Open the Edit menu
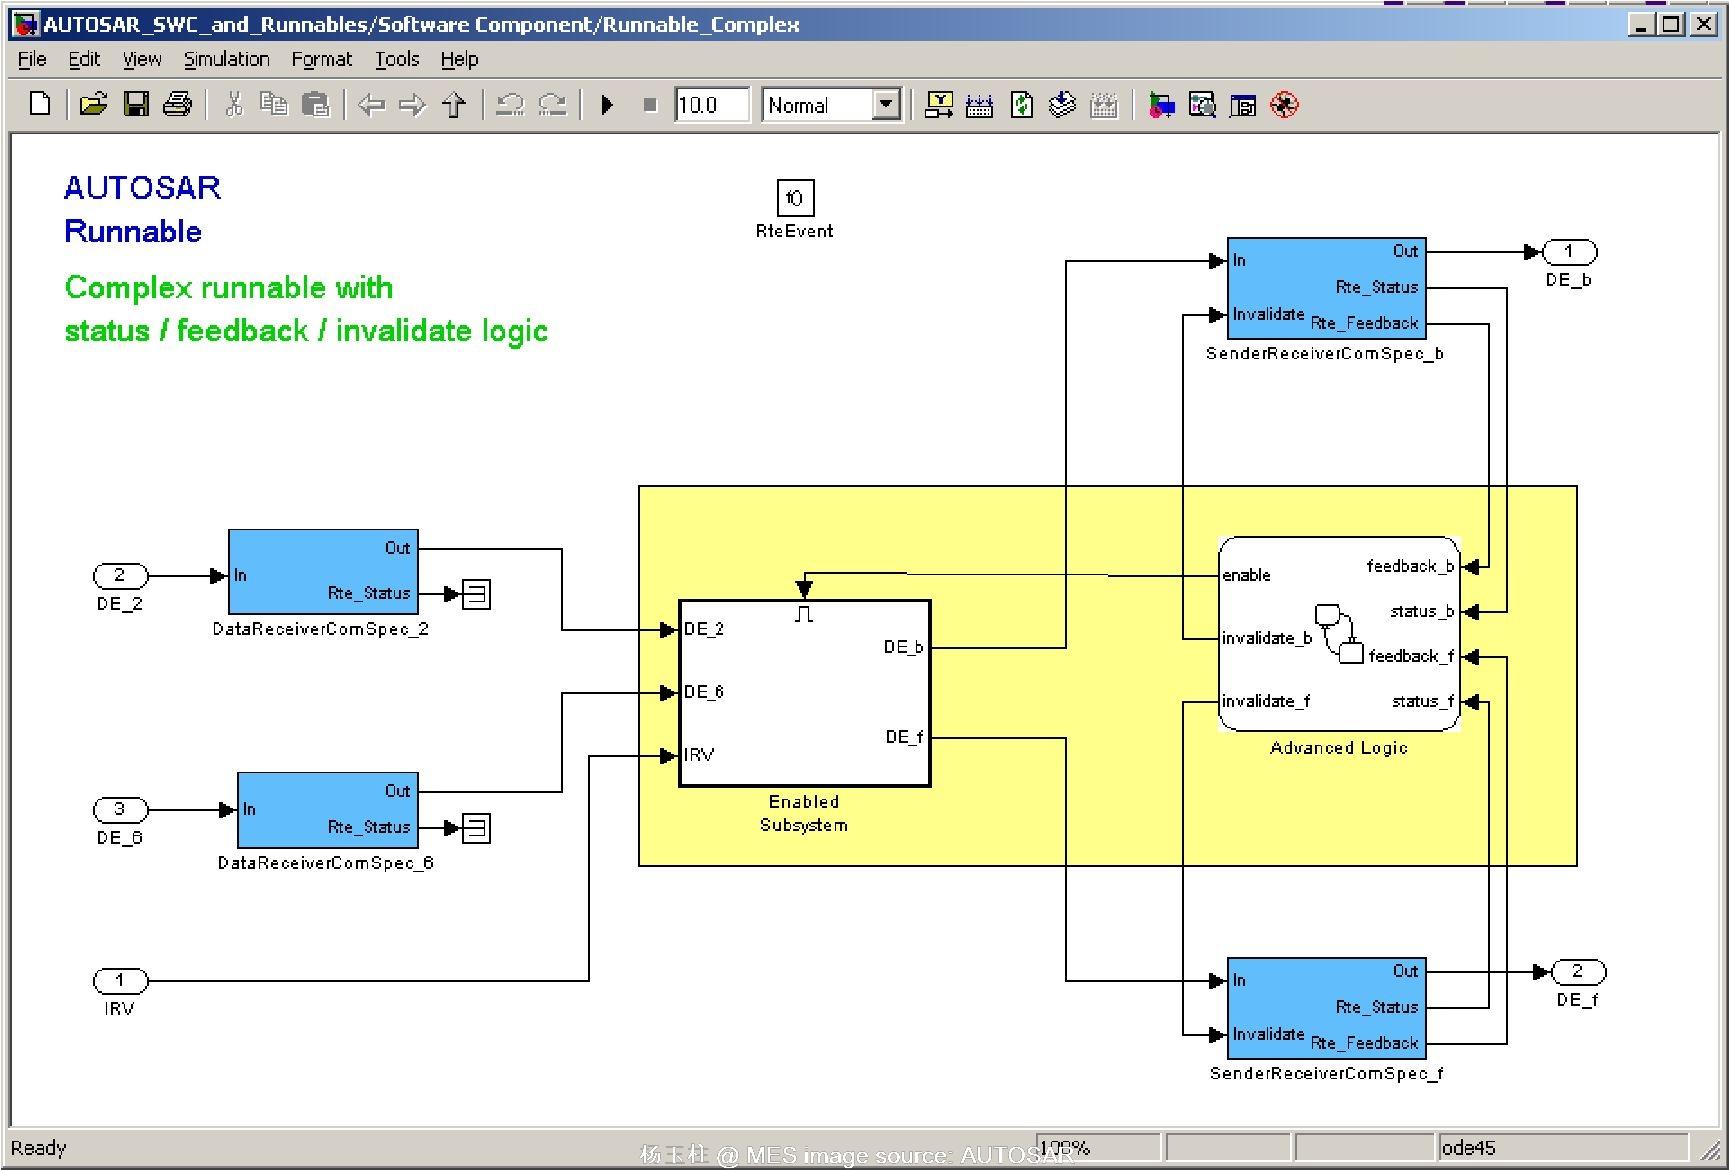The height and width of the screenshot is (1170, 1729). [x=84, y=59]
